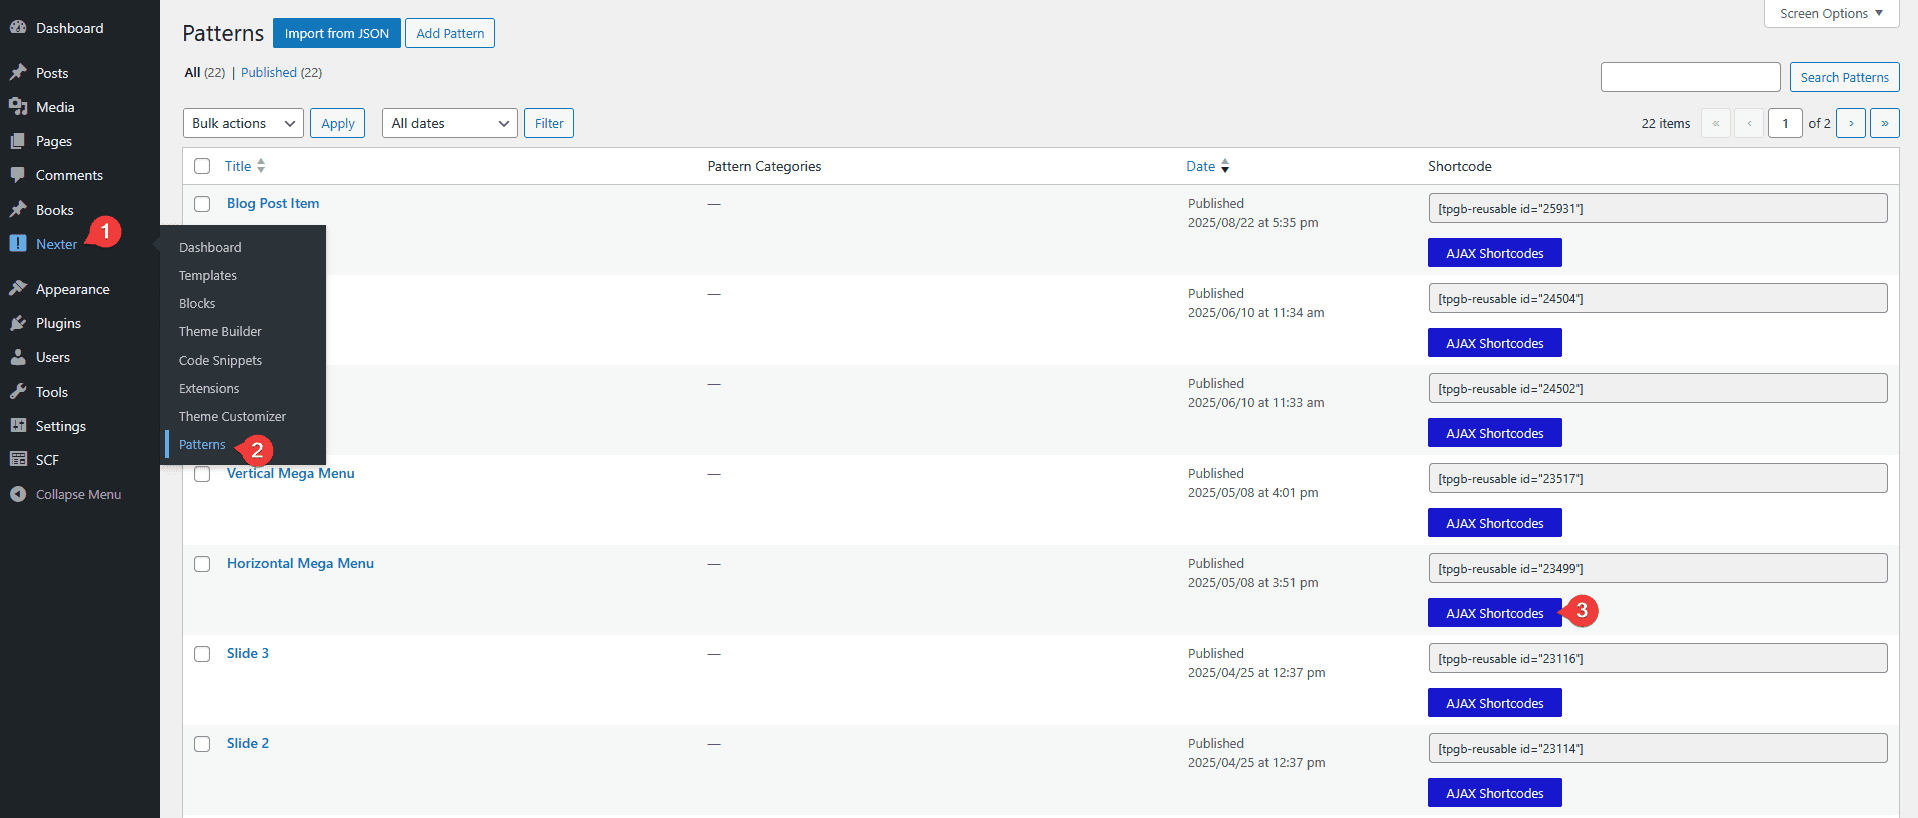Open the Dashboard gauge icon in sidebar

(18, 28)
